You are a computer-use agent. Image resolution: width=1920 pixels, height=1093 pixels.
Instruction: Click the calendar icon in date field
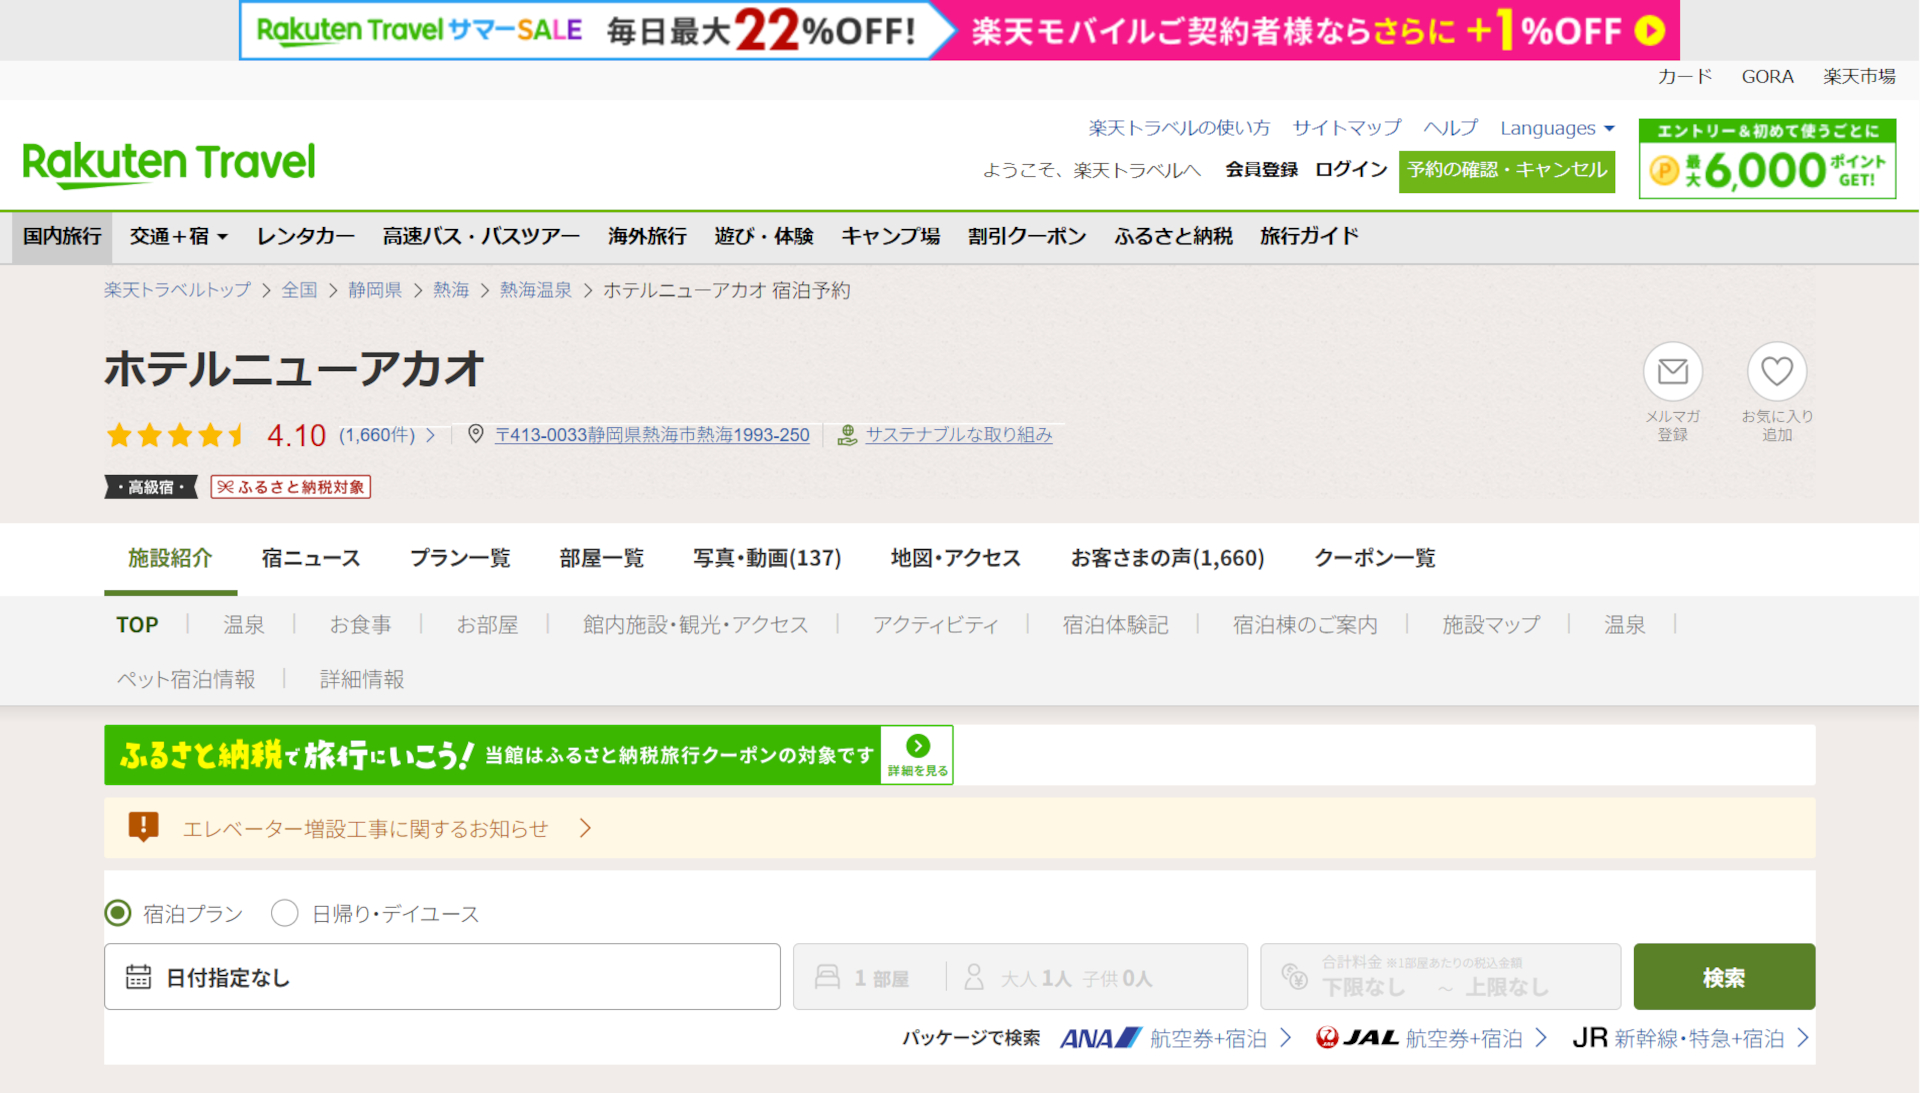point(138,977)
